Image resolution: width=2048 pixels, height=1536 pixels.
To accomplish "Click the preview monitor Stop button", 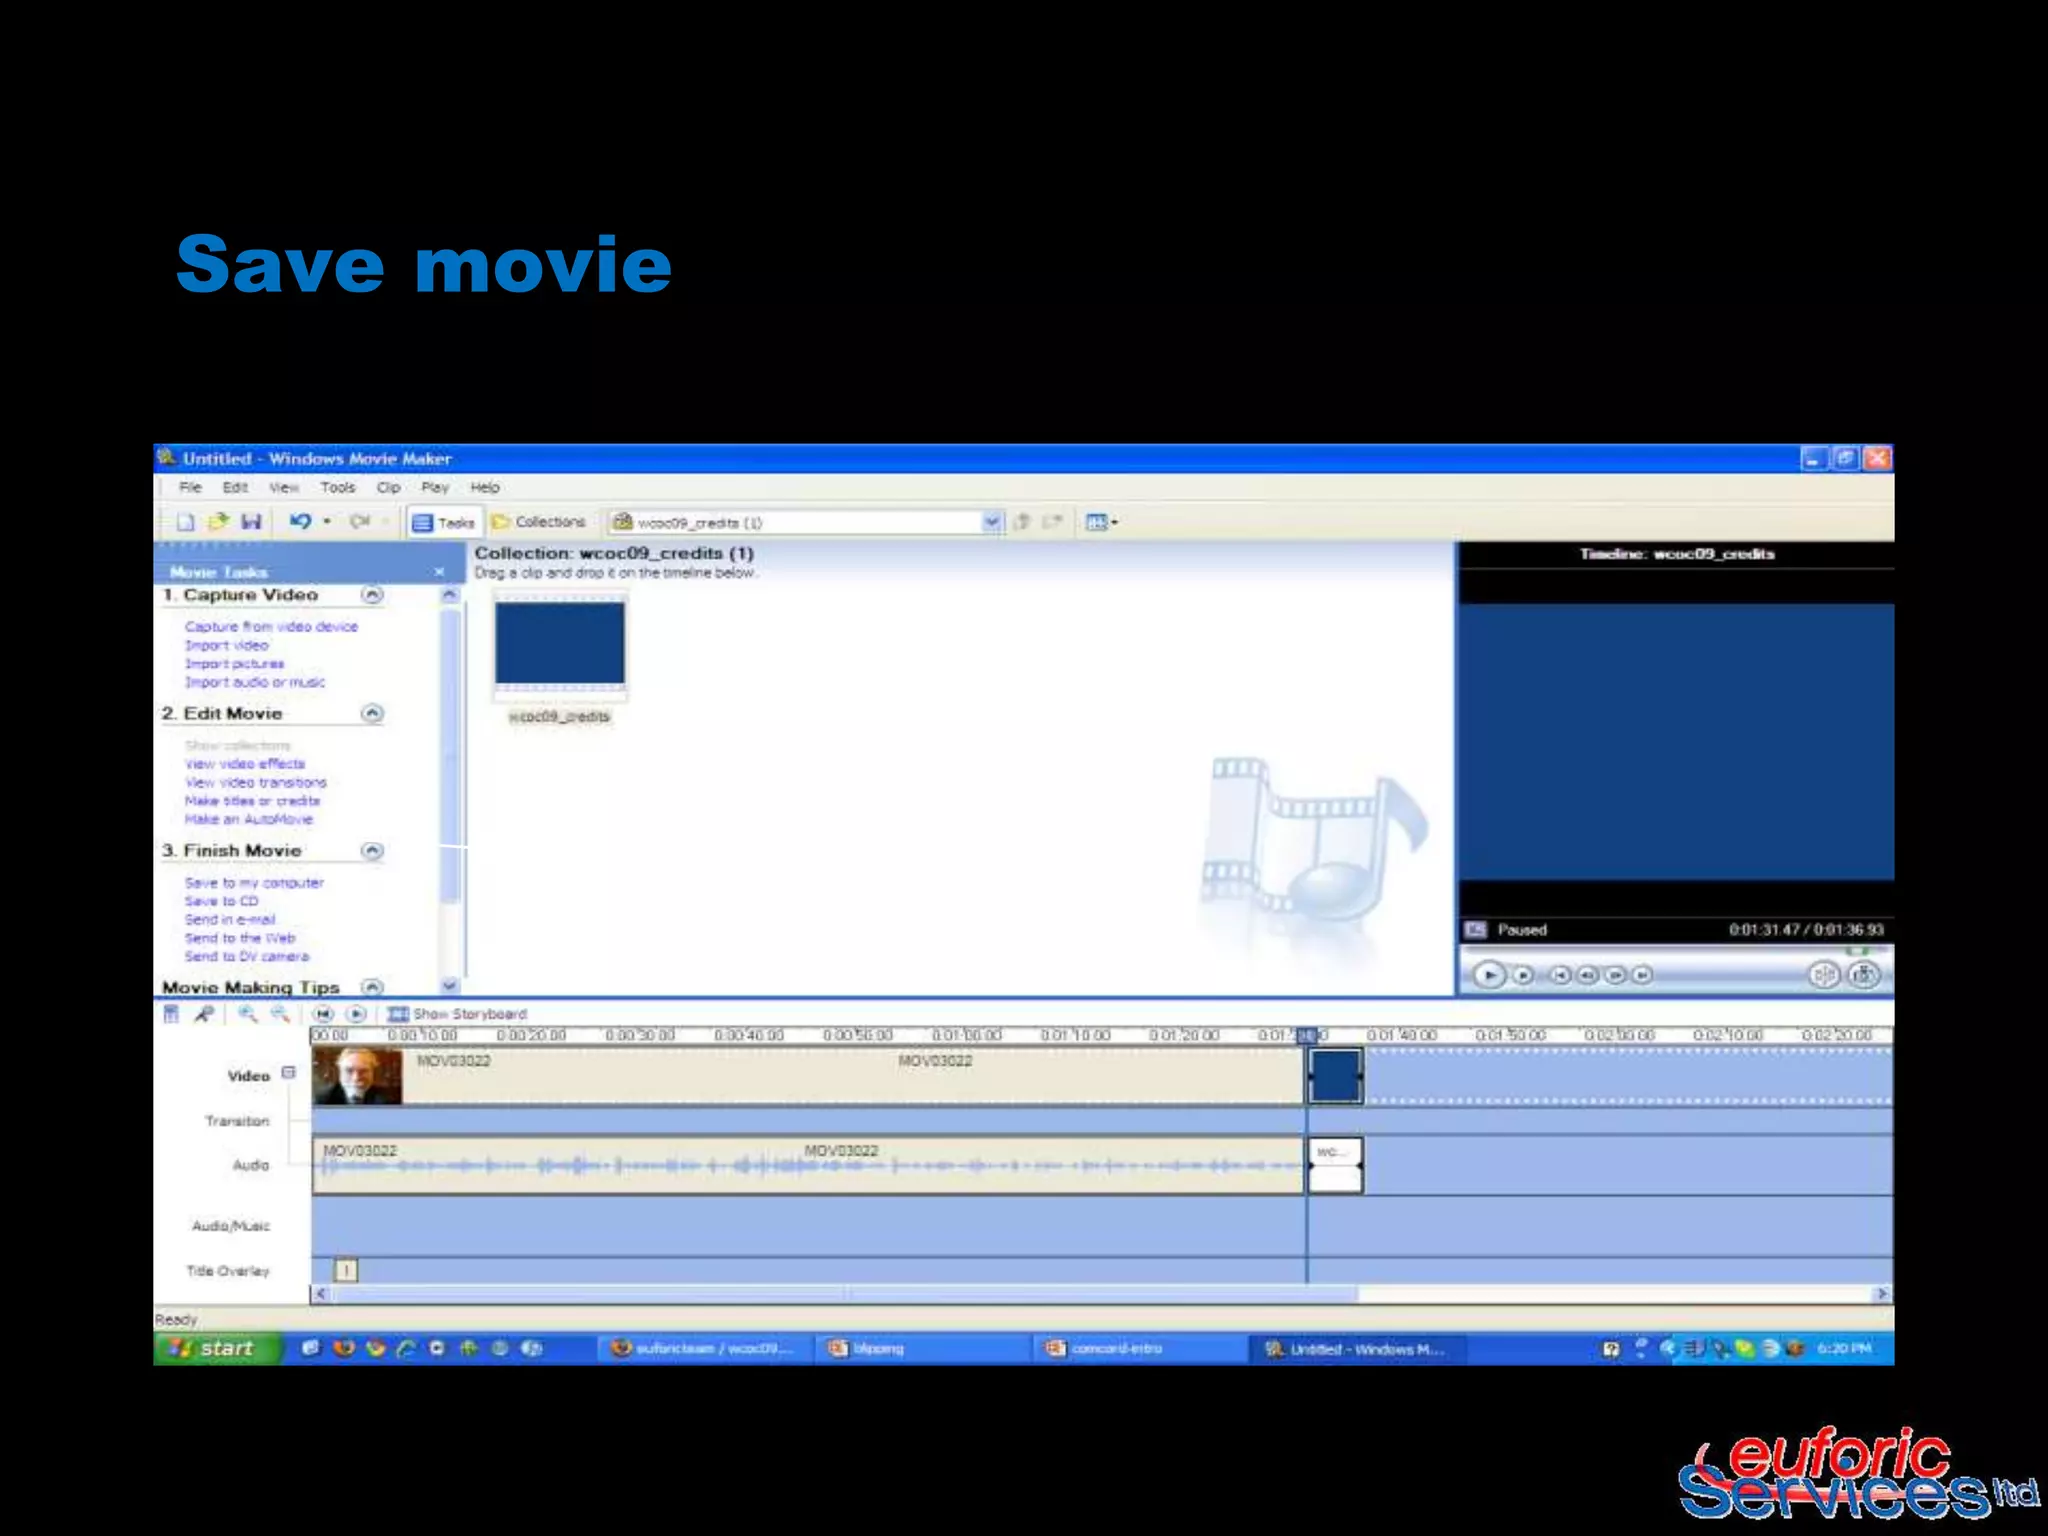I will 1523,975.
